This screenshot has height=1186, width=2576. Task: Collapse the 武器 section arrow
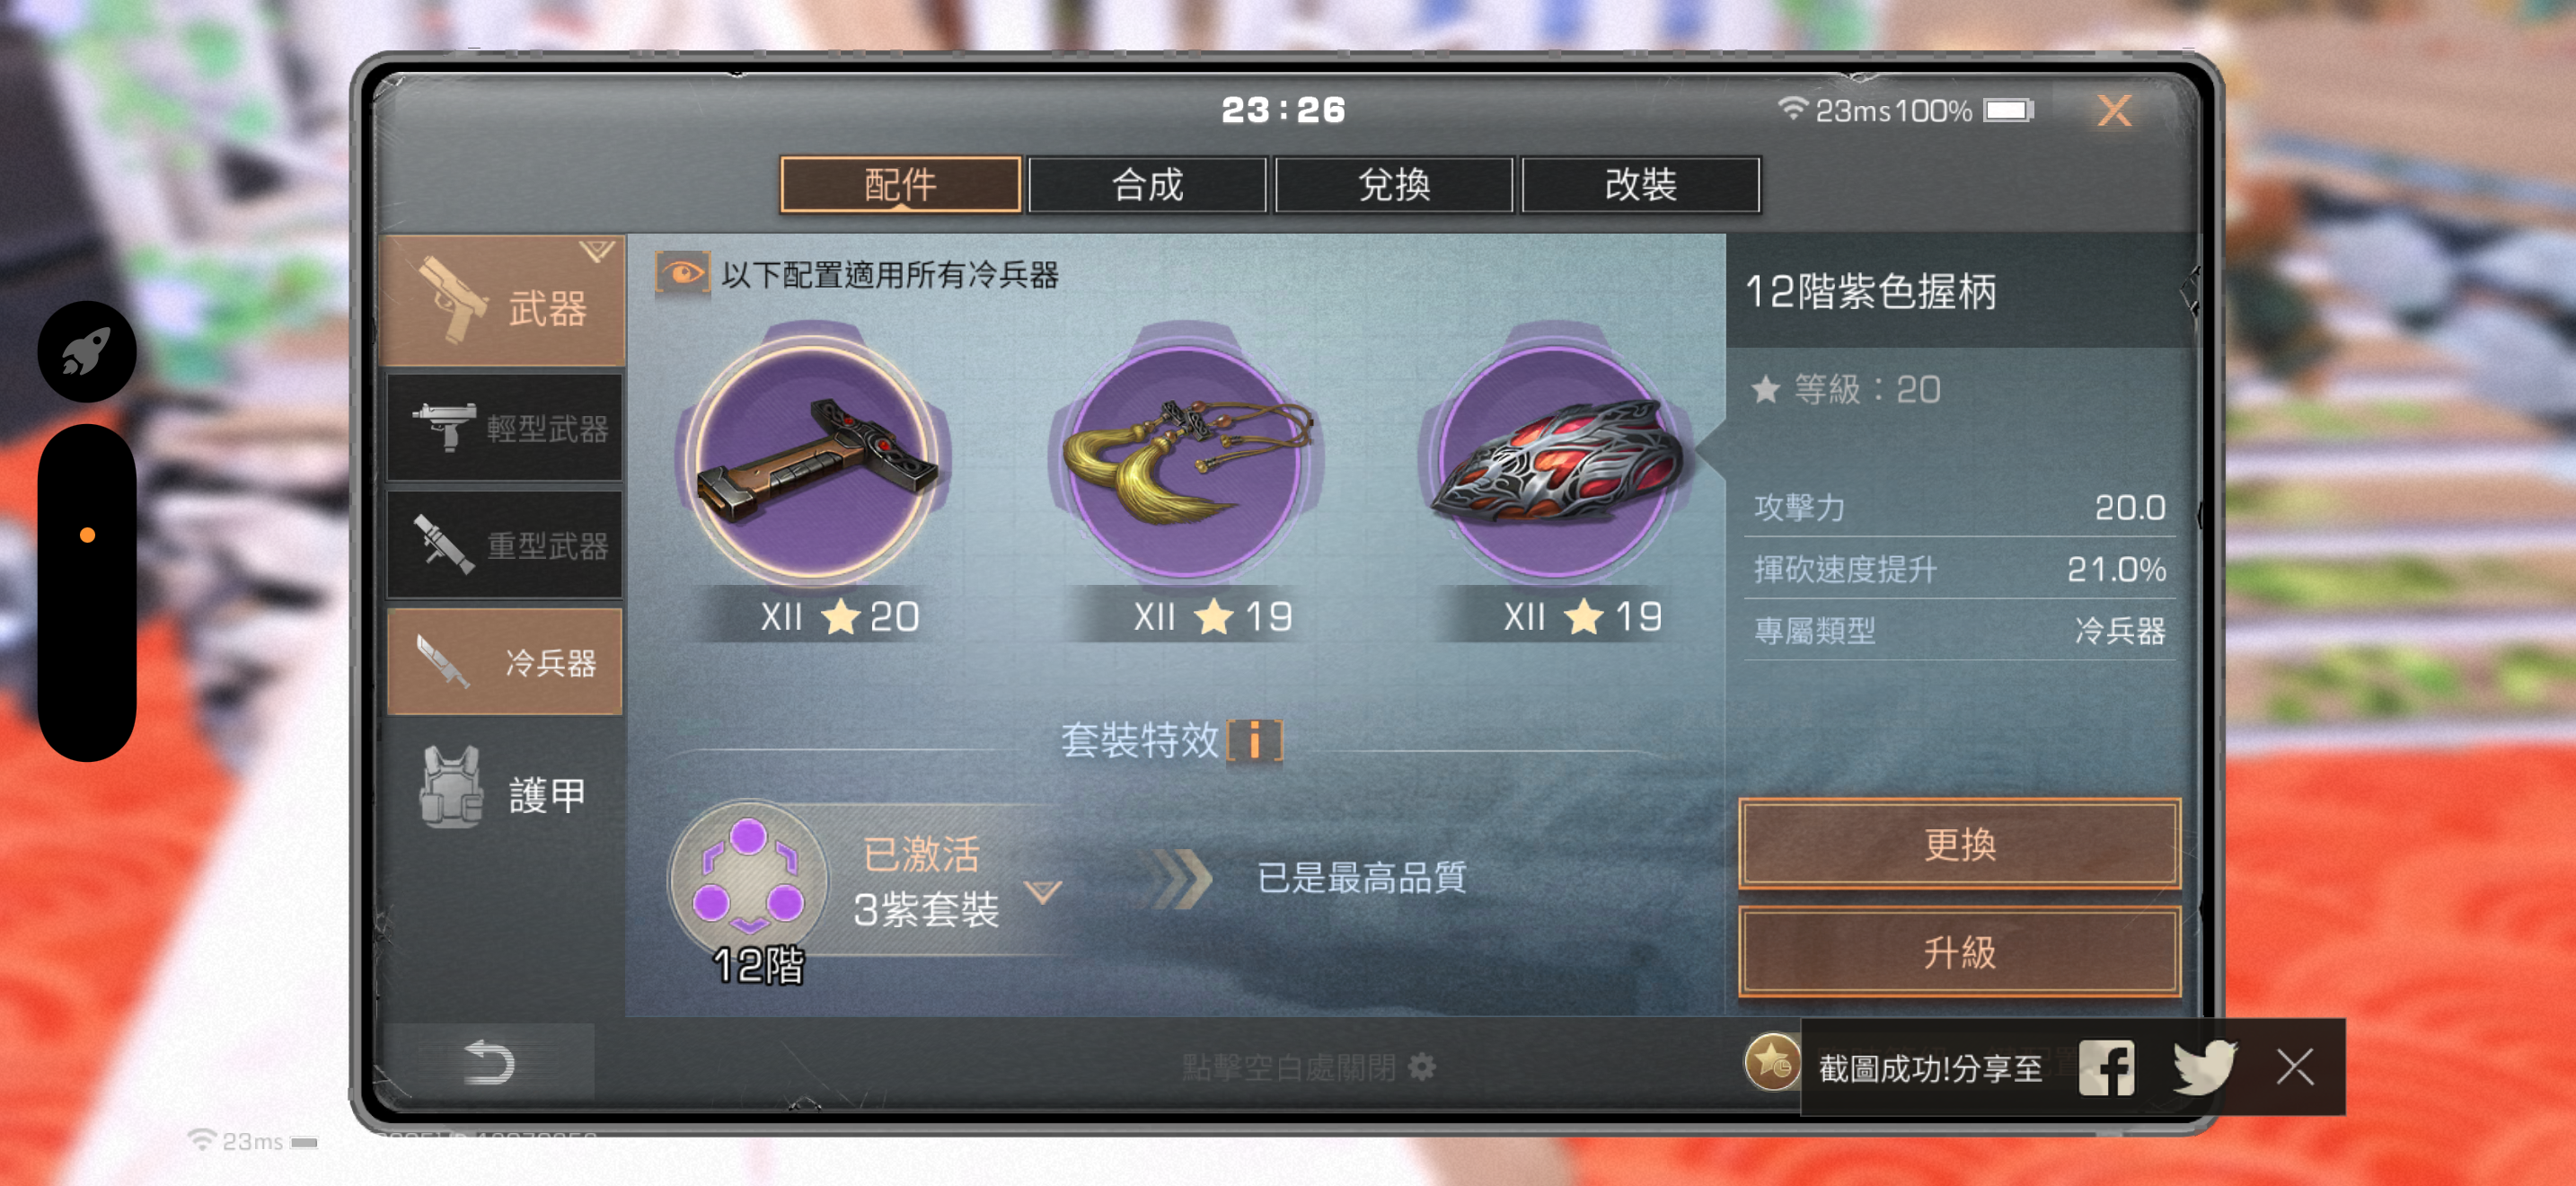click(596, 251)
